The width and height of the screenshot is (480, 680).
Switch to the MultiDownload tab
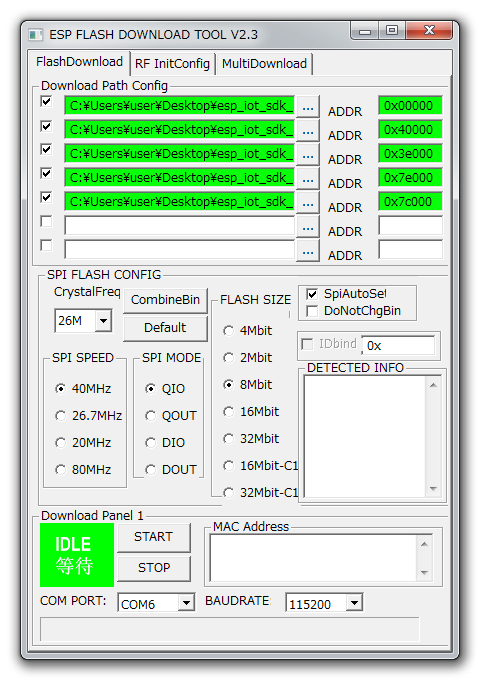click(264, 64)
